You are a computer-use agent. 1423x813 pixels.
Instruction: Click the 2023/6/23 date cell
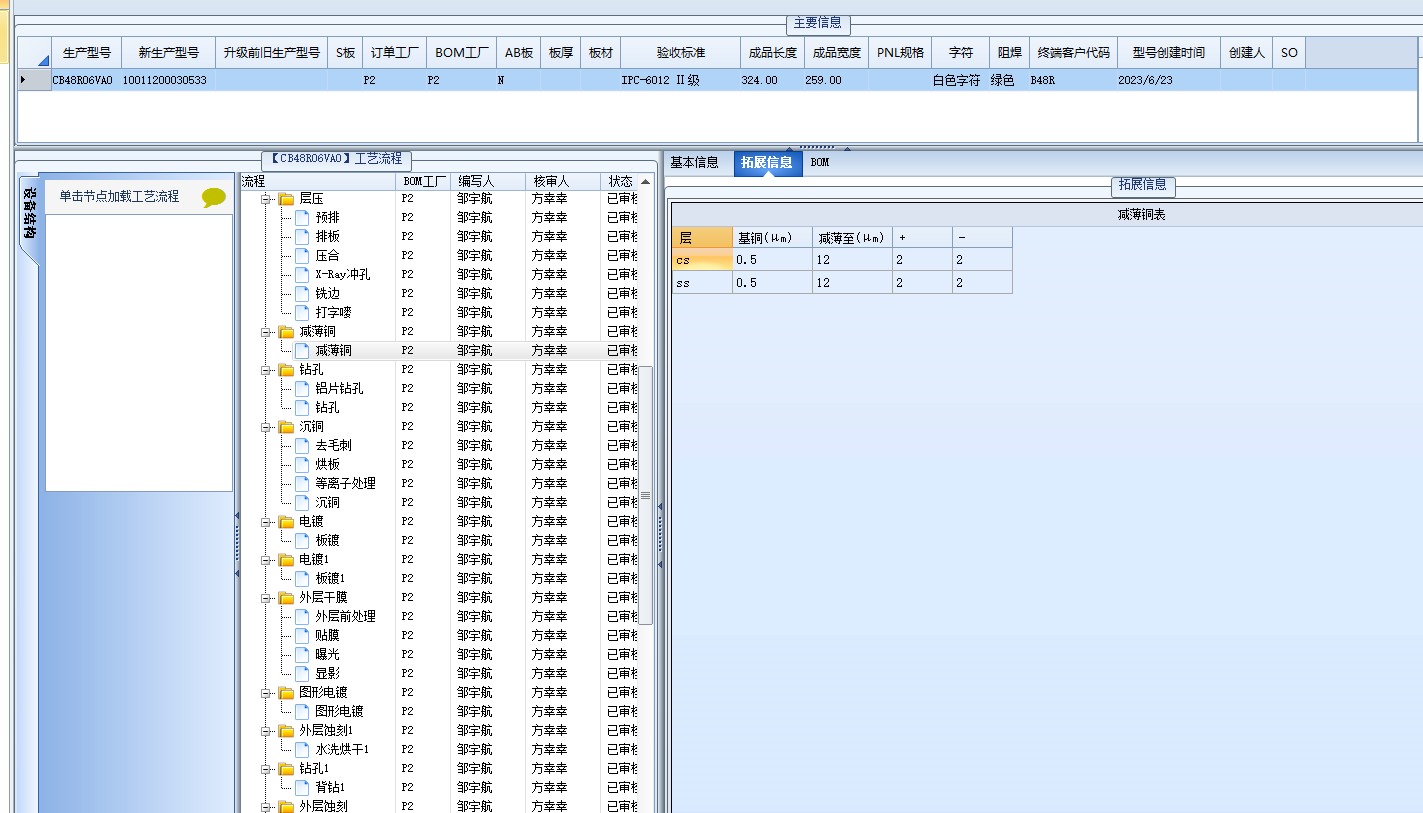click(1168, 80)
